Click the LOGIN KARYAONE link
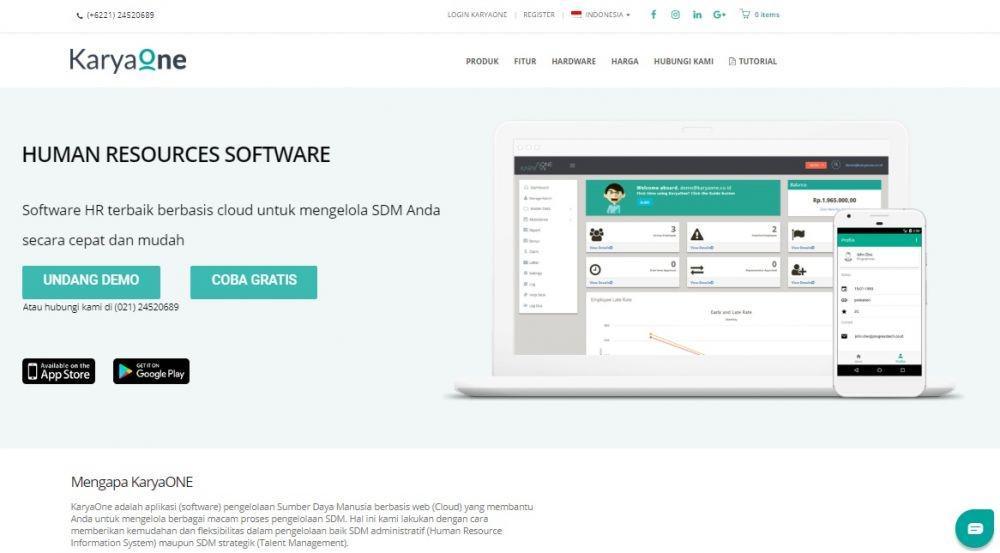The image size is (1000, 553). point(477,15)
